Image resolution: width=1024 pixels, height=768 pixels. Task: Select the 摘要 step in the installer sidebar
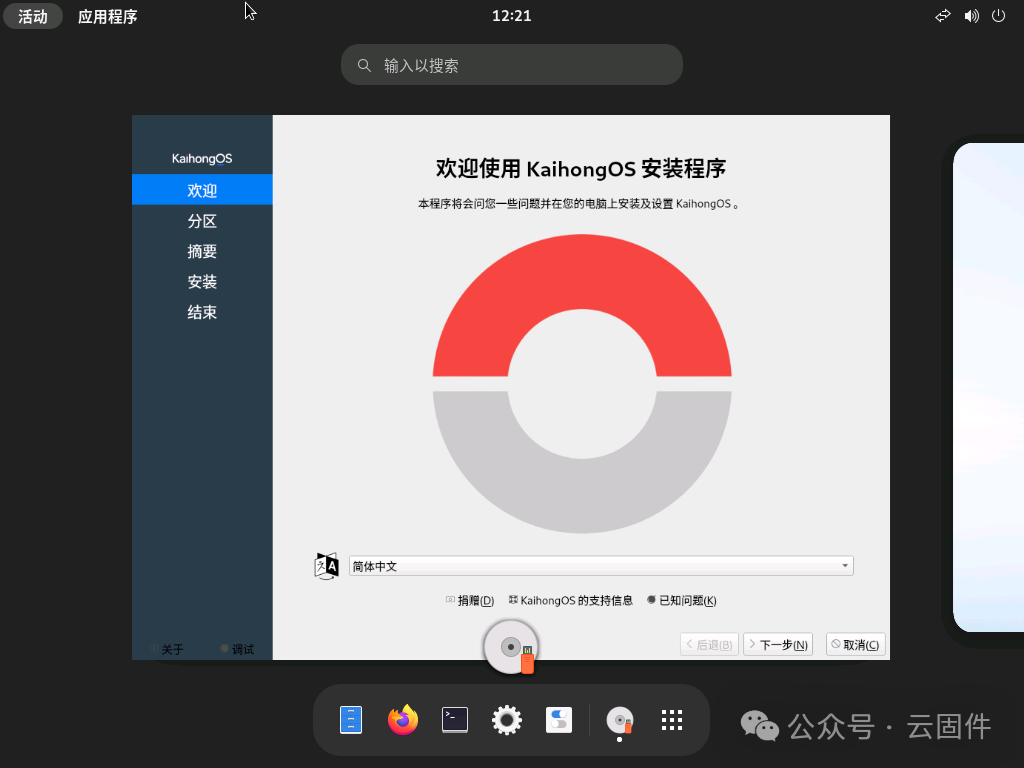pyautogui.click(x=202, y=251)
